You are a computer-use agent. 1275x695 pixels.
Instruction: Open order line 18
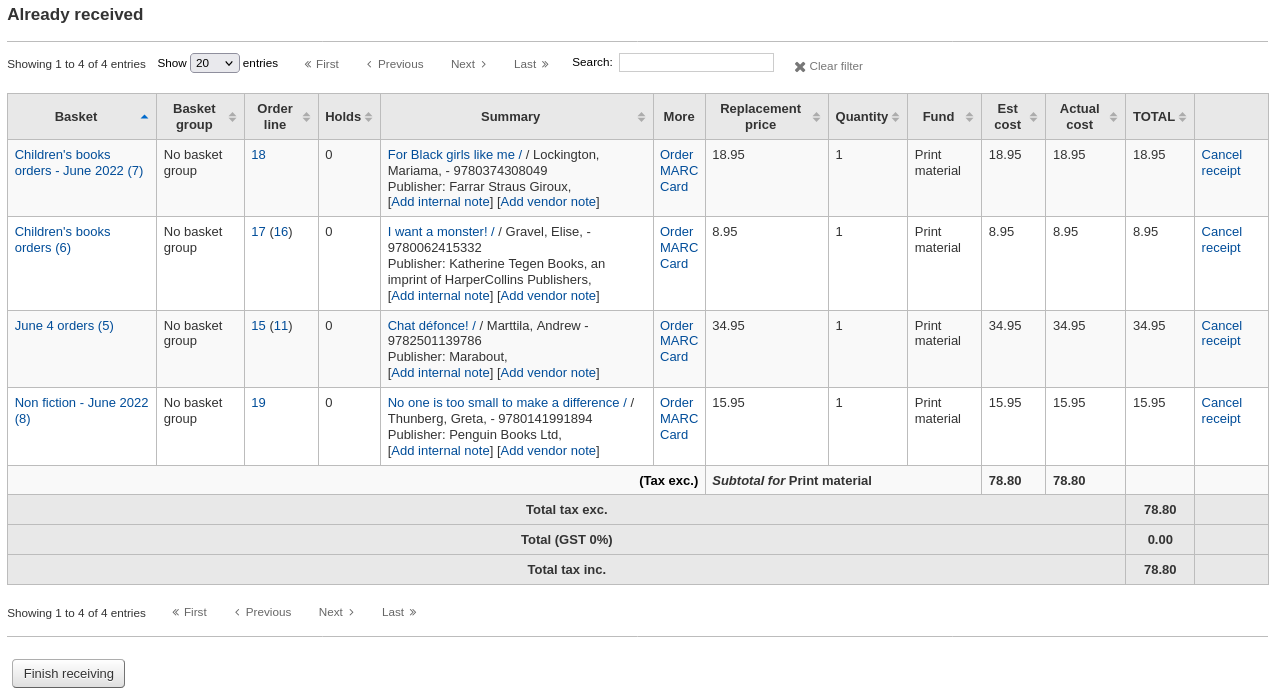click(x=258, y=154)
